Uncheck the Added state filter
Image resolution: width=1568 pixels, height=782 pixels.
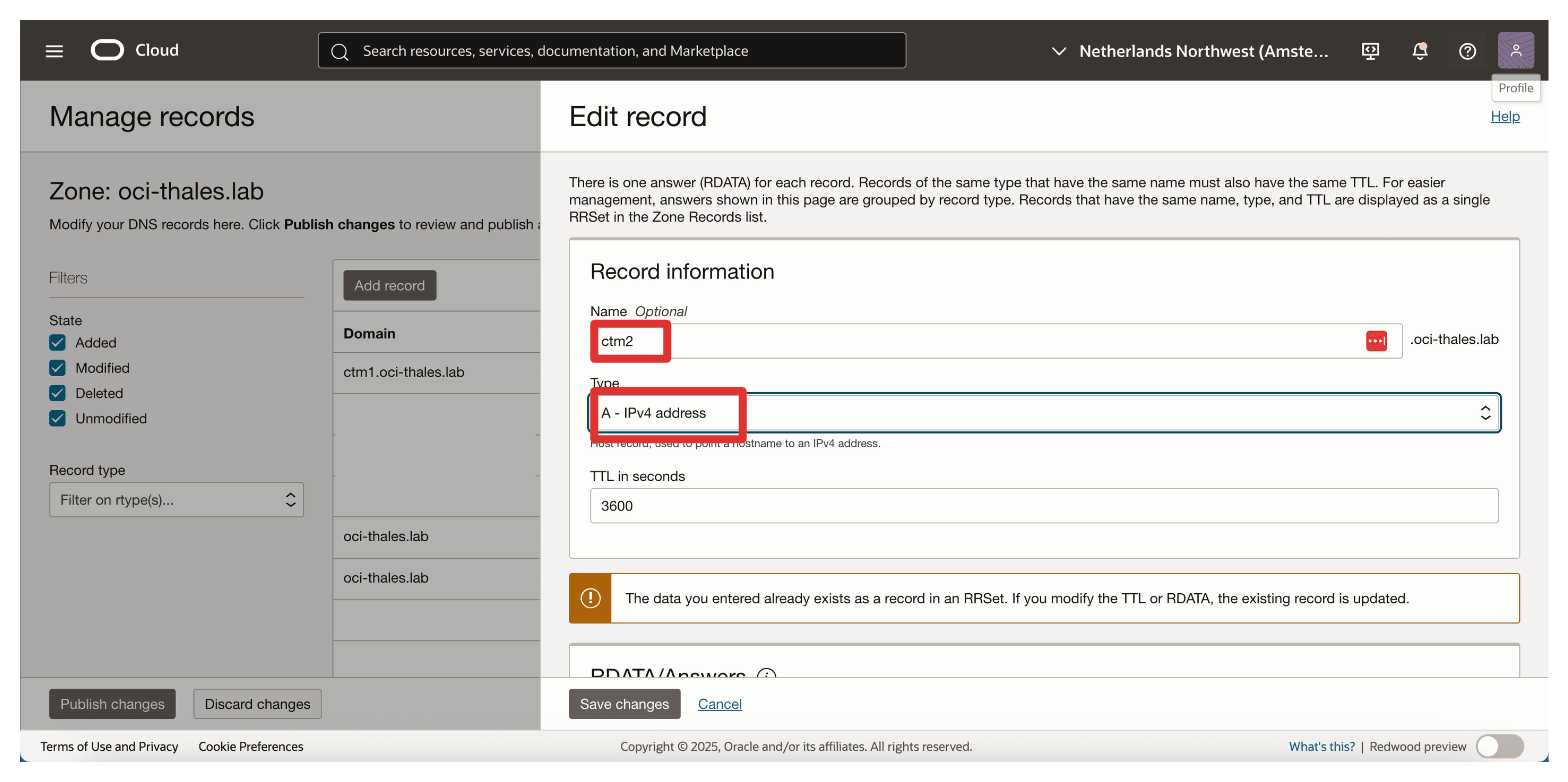(57, 342)
